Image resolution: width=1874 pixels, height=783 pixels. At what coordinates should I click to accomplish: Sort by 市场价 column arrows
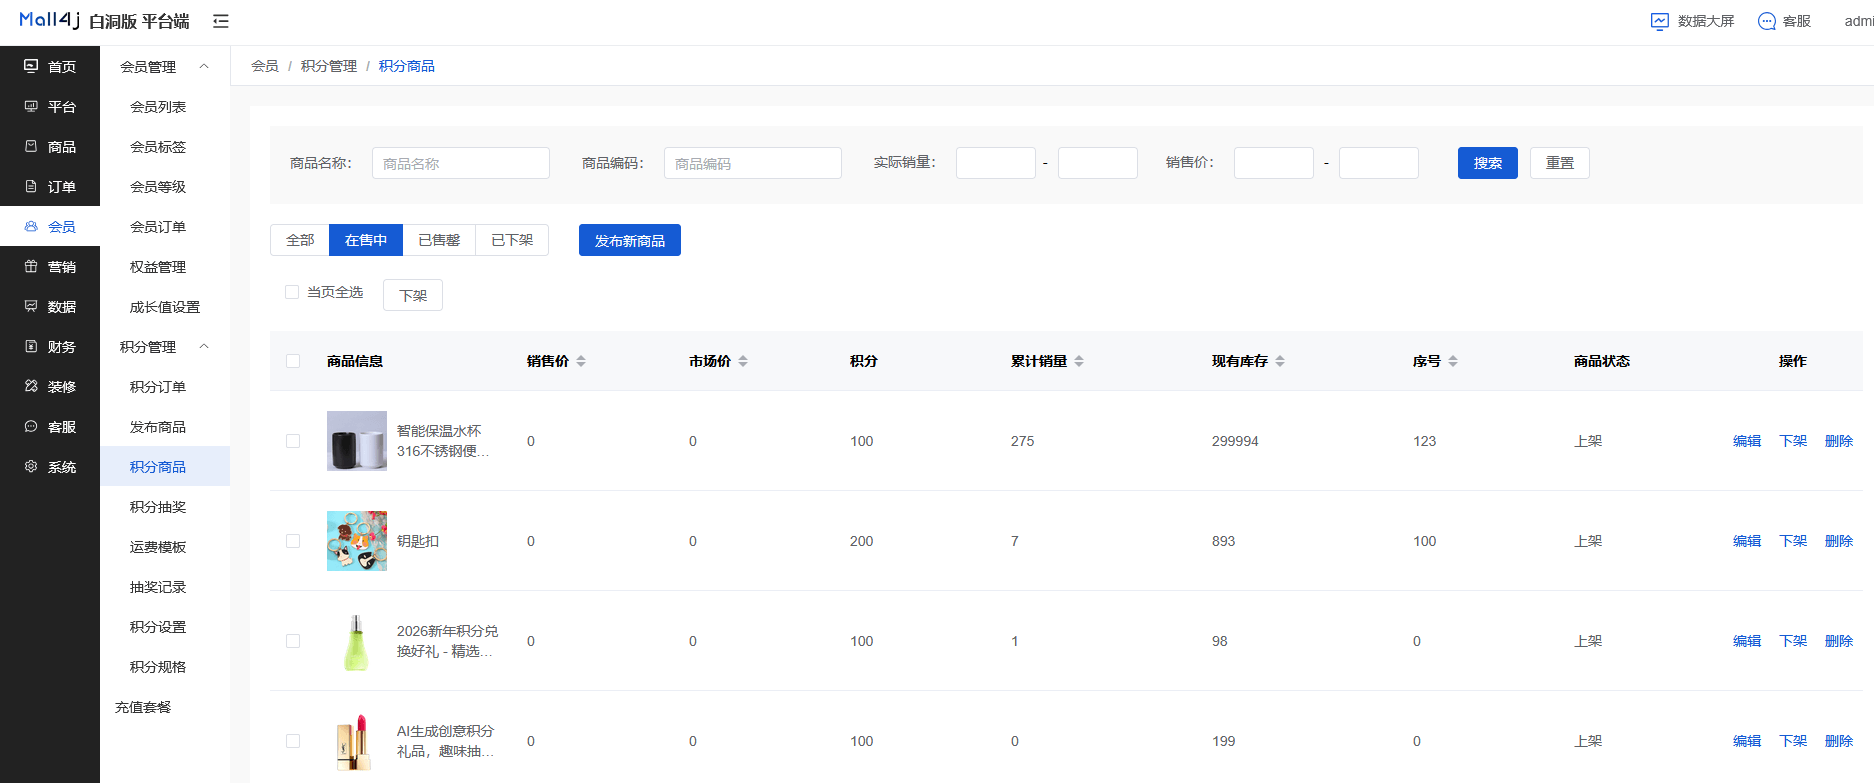pos(743,361)
